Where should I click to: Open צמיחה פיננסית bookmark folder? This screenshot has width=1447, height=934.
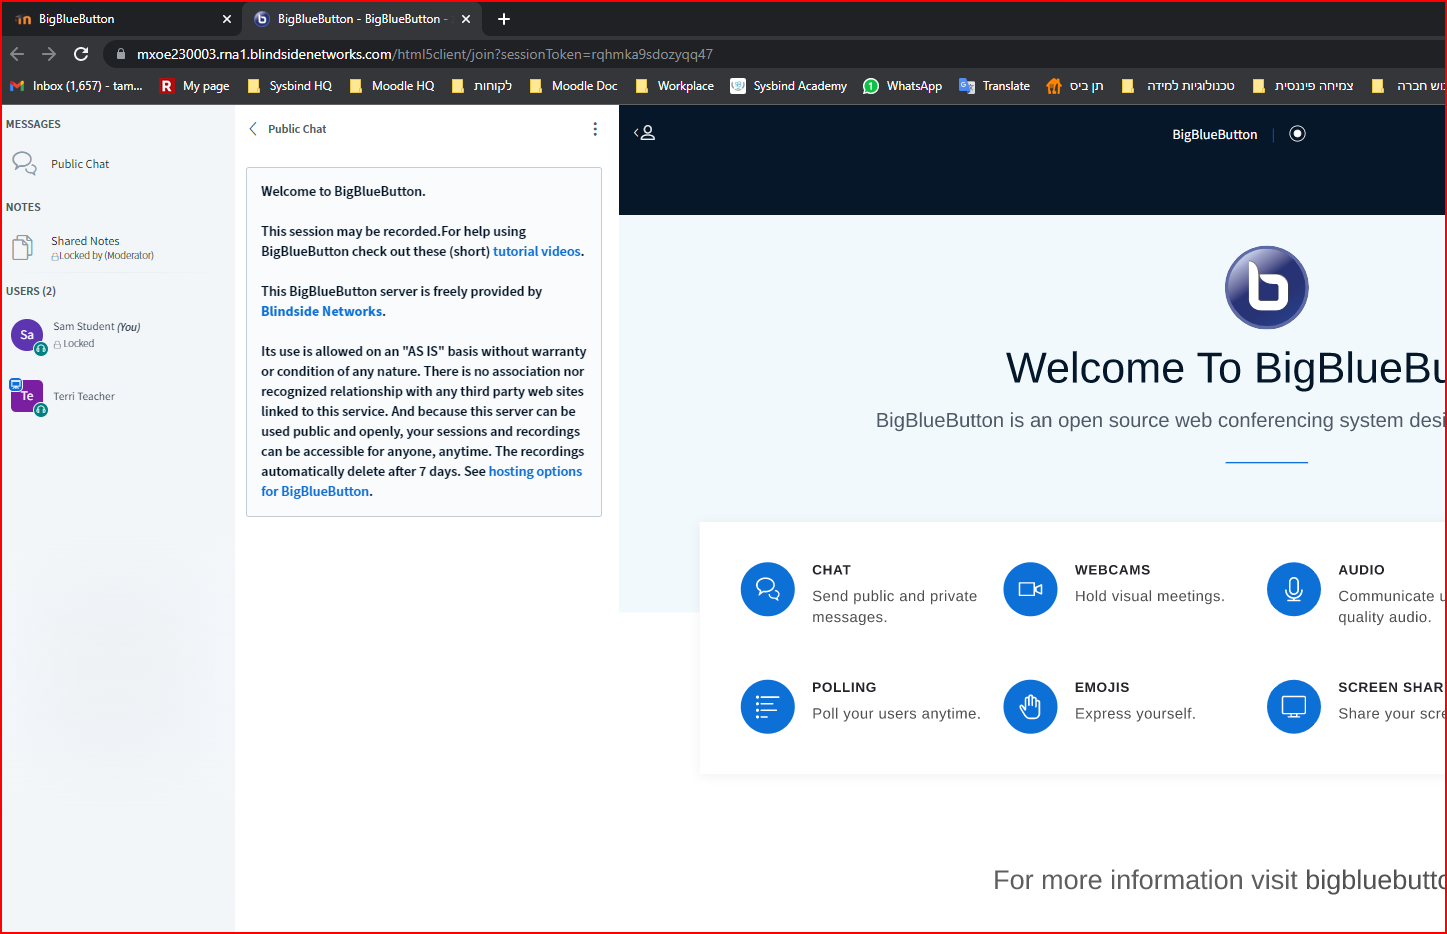click(x=1303, y=86)
